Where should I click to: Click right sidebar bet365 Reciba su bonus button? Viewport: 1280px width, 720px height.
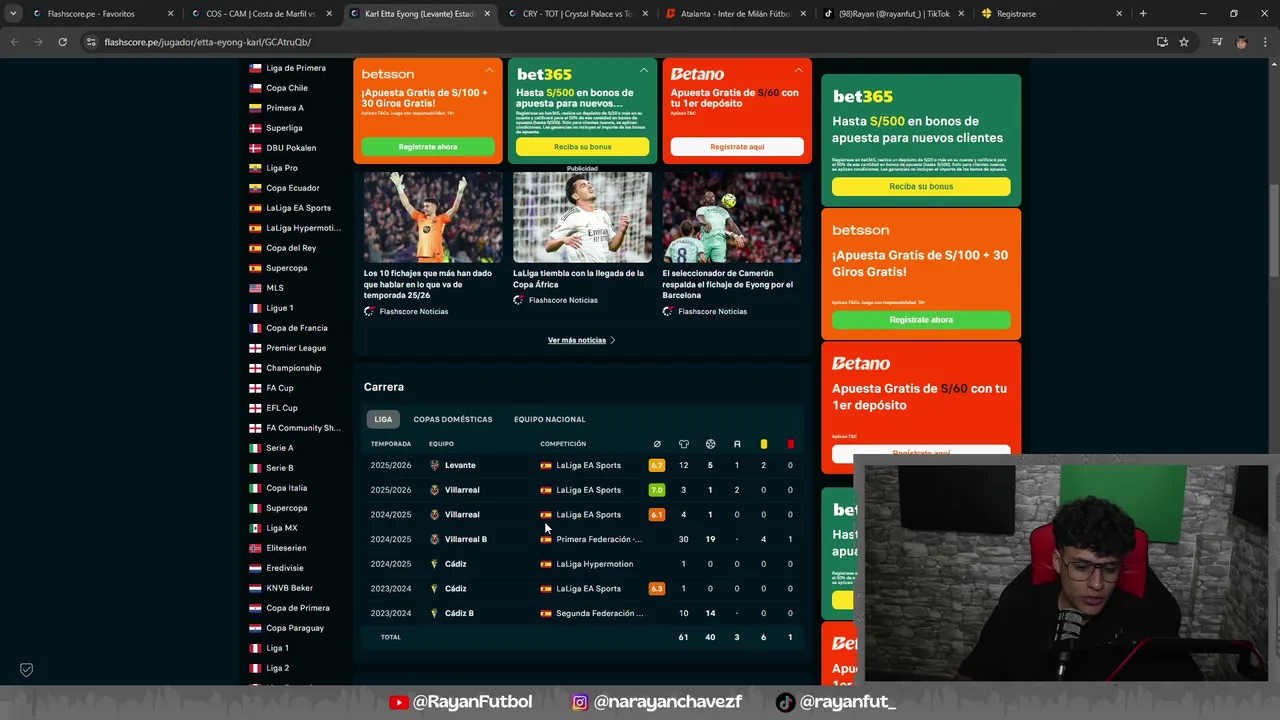point(921,187)
